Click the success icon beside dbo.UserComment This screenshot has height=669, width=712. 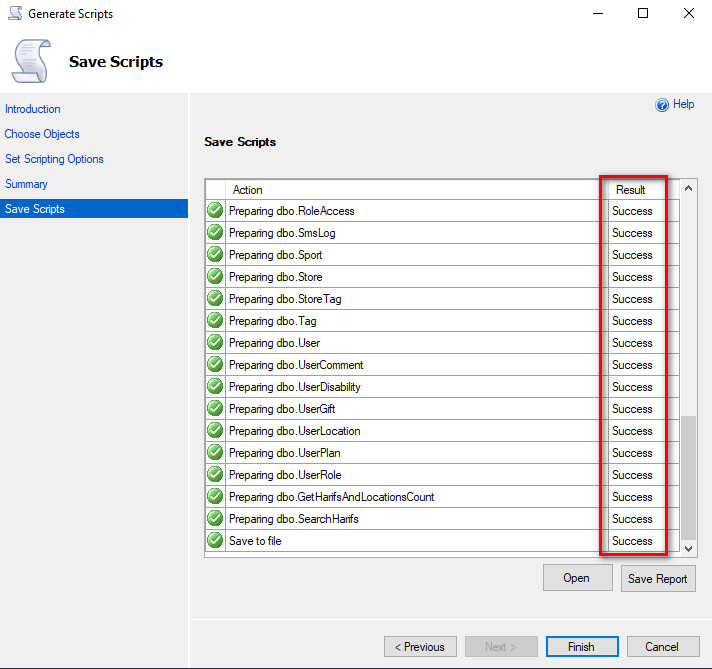tap(215, 364)
